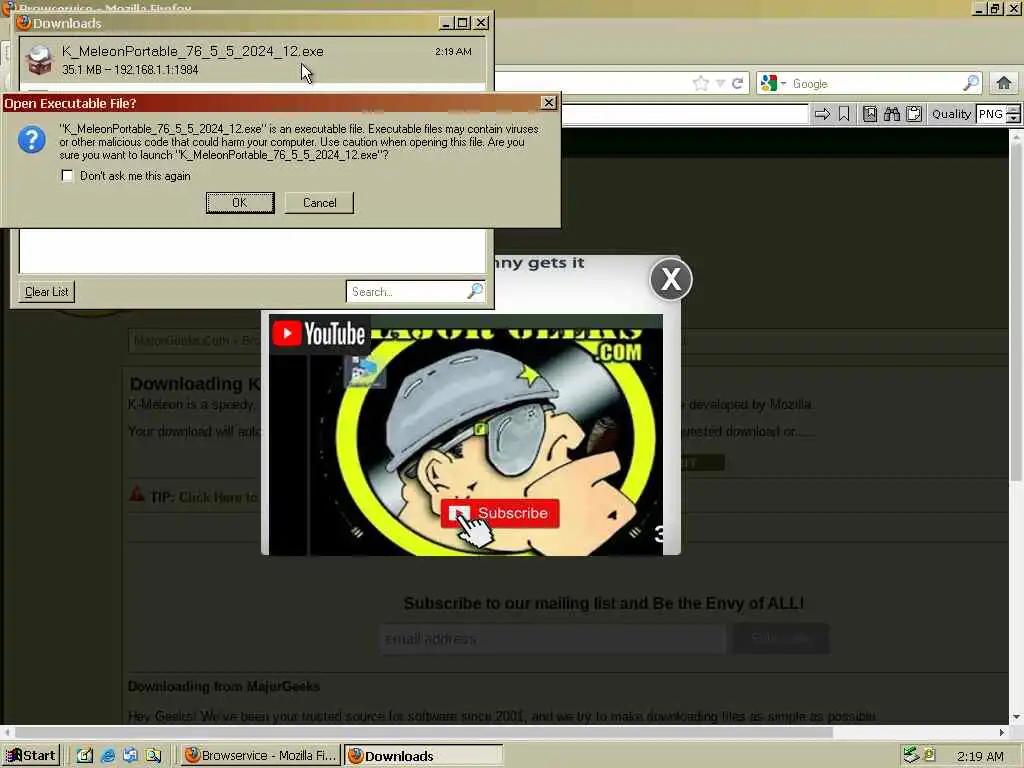Click the magnifier in the Google search bar
Screen dimensions: 1024x768
tap(971, 83)
